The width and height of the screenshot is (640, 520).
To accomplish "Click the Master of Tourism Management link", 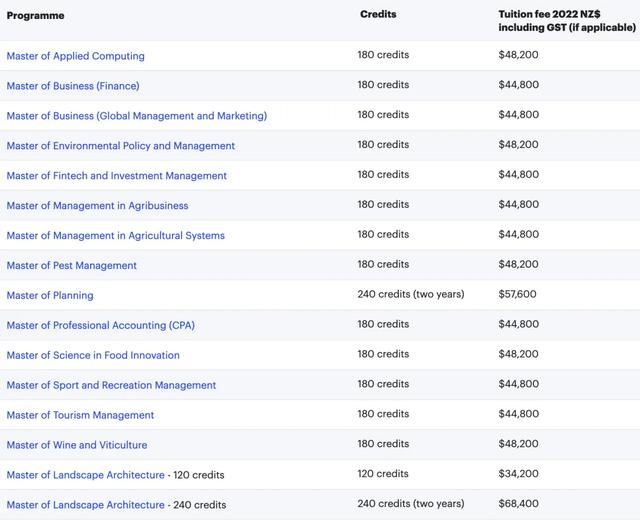I will tap(80, 415).
